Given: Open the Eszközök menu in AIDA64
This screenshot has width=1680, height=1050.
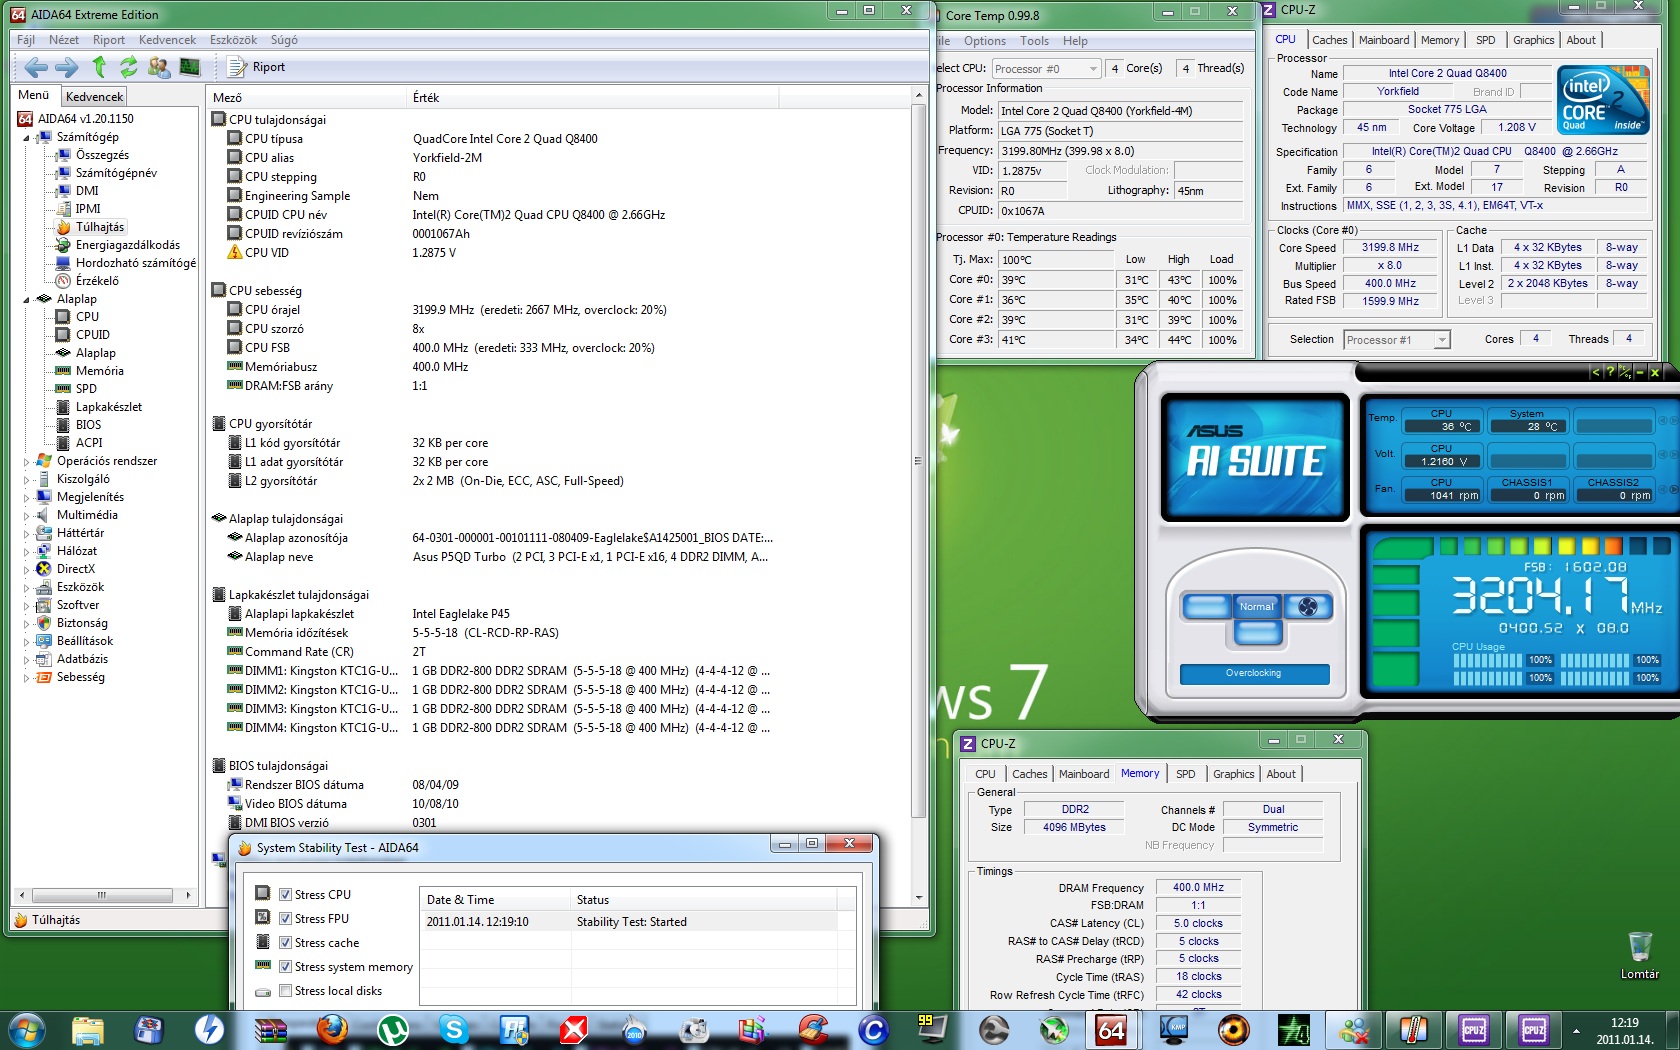Looking at the screenshot, I should tap(233, 40).
